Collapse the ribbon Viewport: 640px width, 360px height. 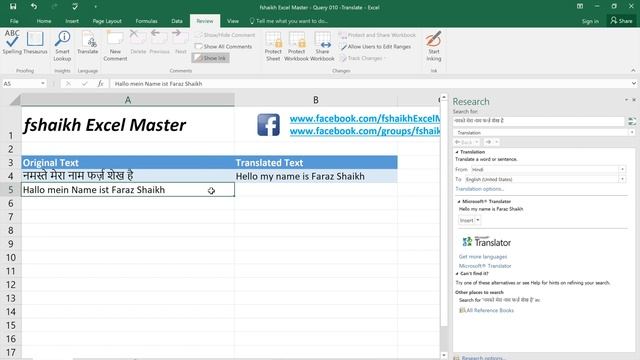[x=633, y=71]
